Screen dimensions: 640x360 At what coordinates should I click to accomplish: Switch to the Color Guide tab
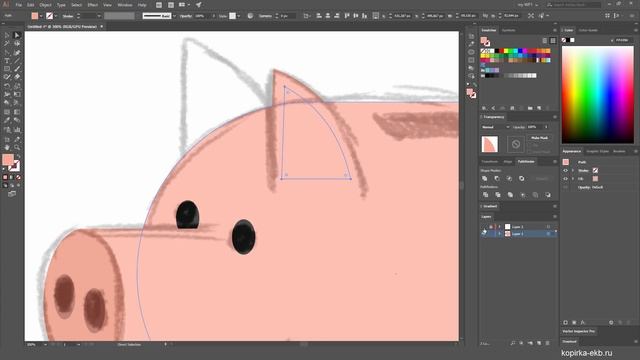588,30
